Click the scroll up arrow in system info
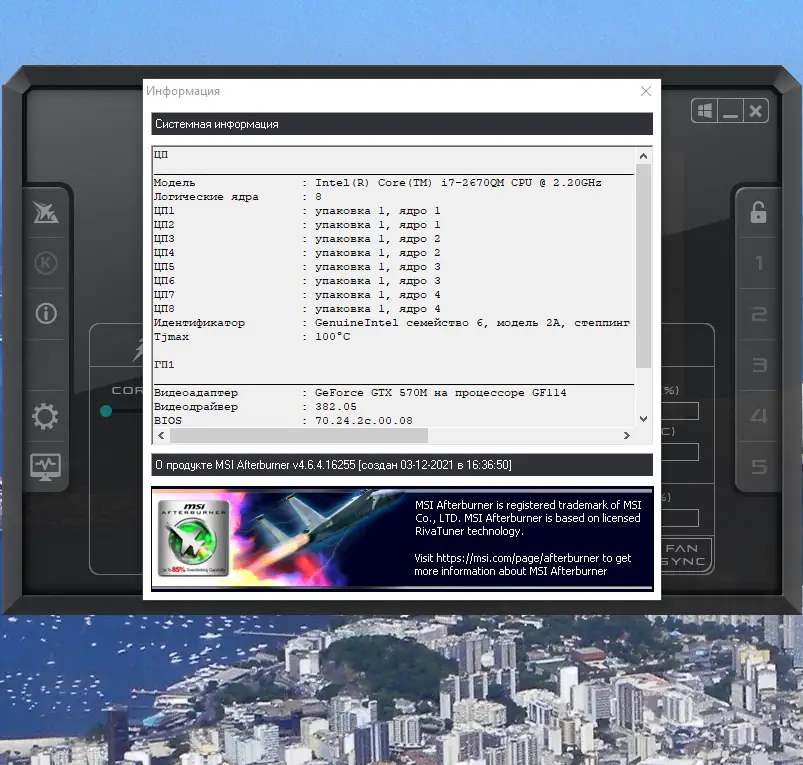 pyautogui.click(x=644, y=156)
